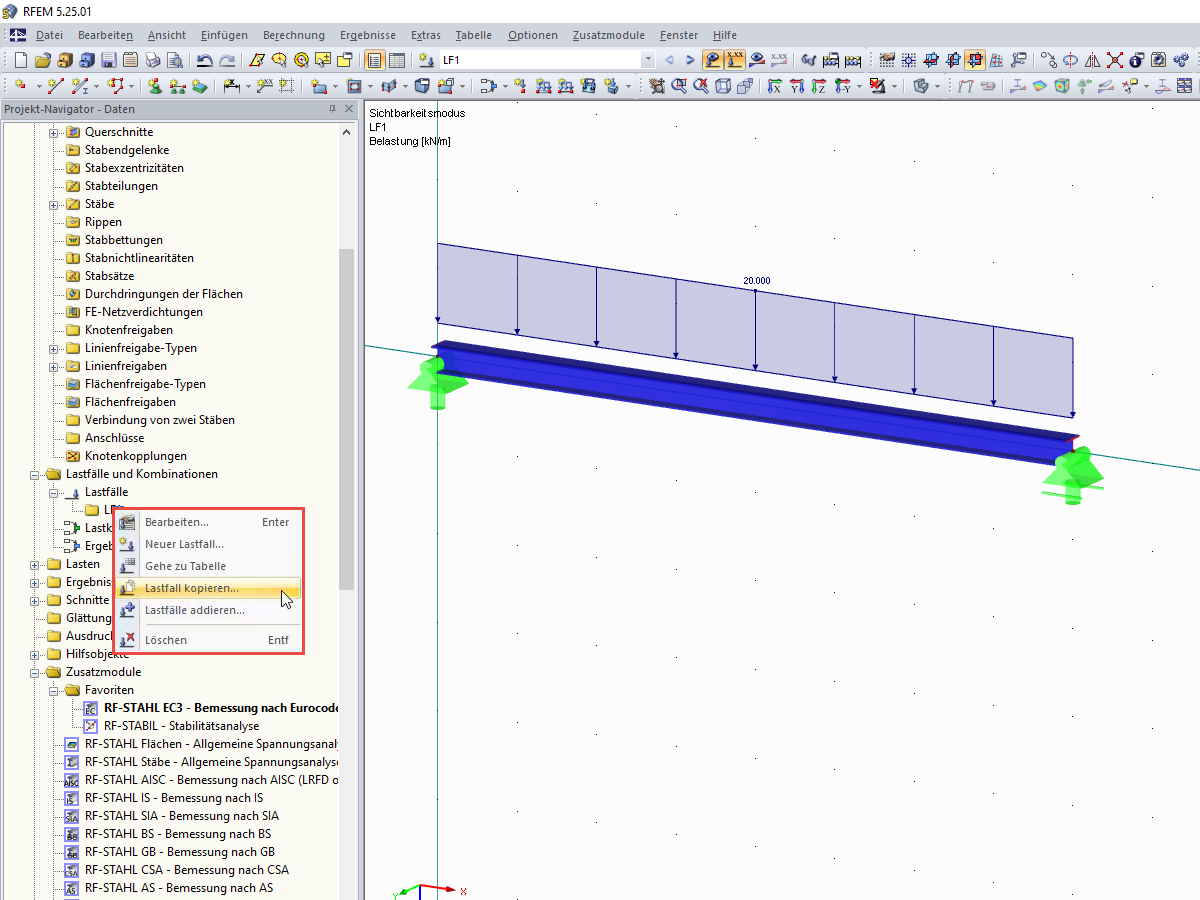This screenshot has width=1200, height=900.
Task: Select RF-STAHL EC3 module entry
Action: coord(221,708)
